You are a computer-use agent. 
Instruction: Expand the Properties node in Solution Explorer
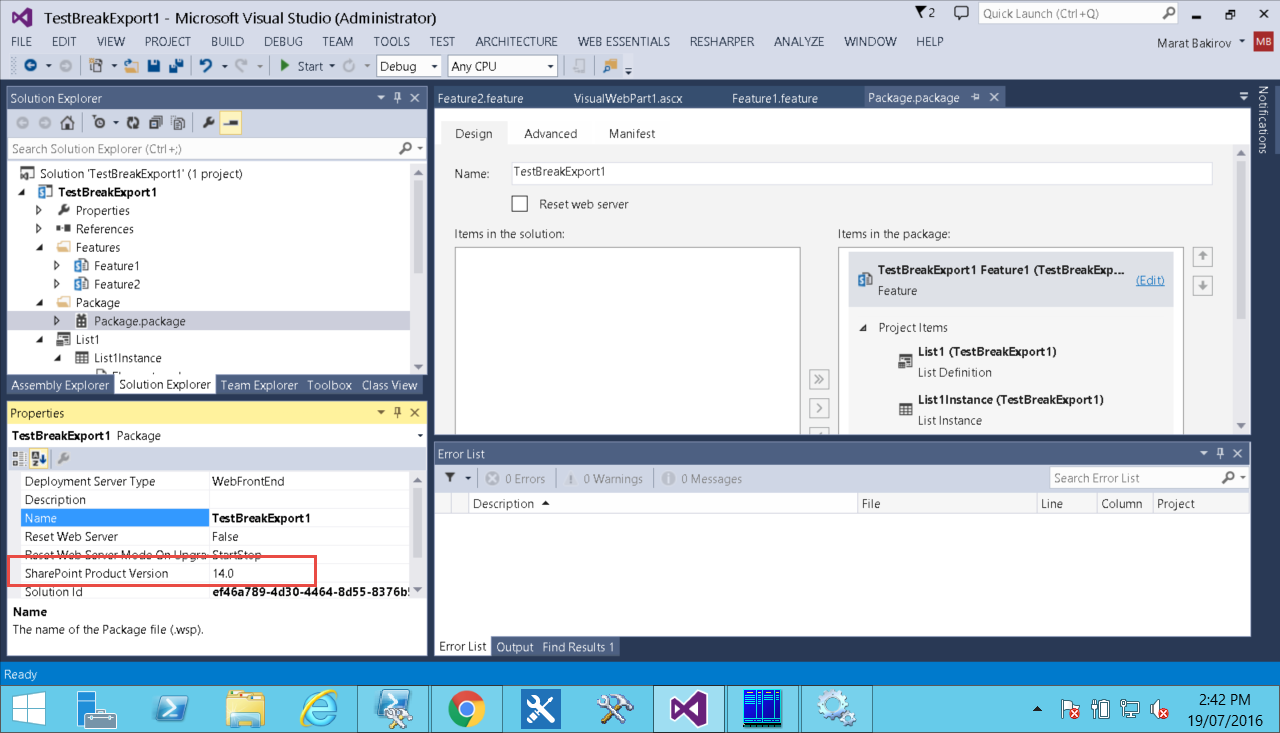[x=39, y=211]
